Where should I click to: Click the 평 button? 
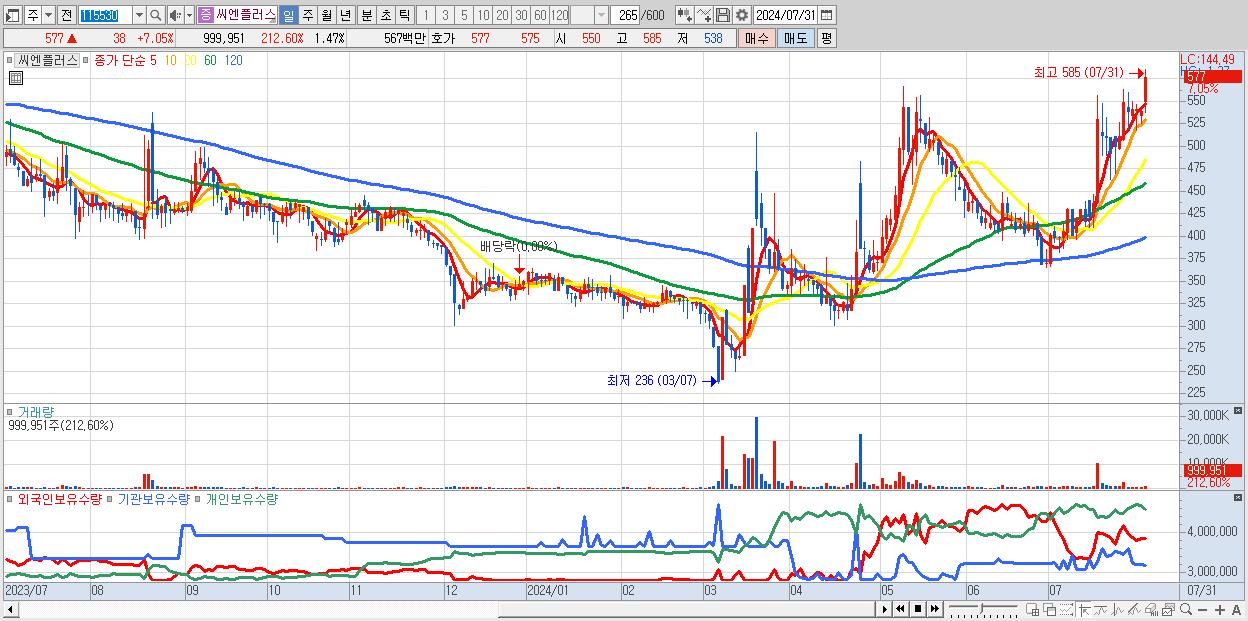pyautogui.click(x=826, y=38)
